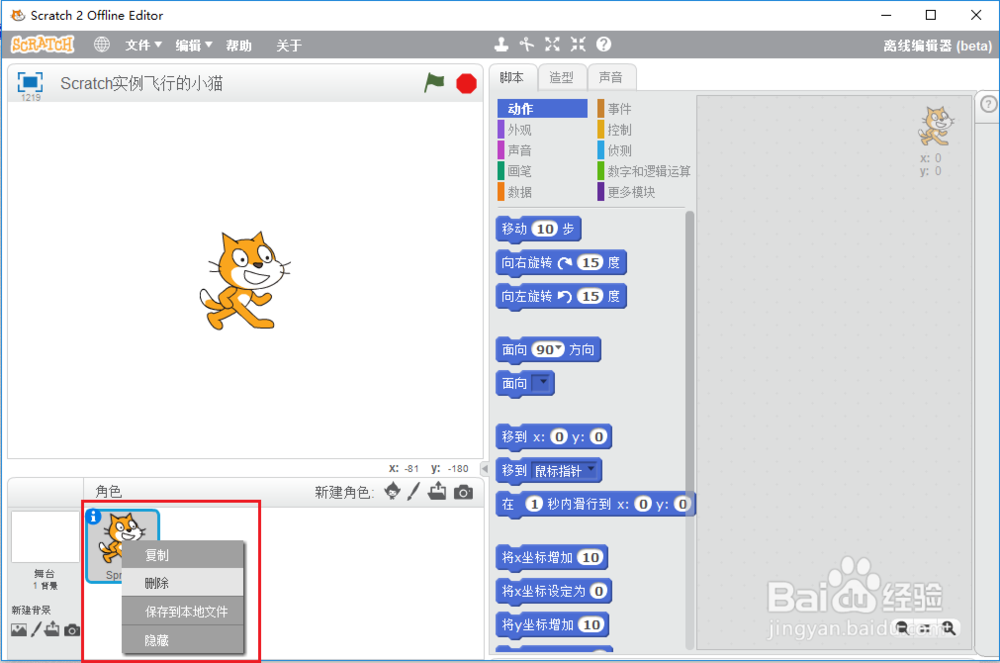Upload backdrop from file
This screenshot has width=1000, height=663.
point(52,630)
